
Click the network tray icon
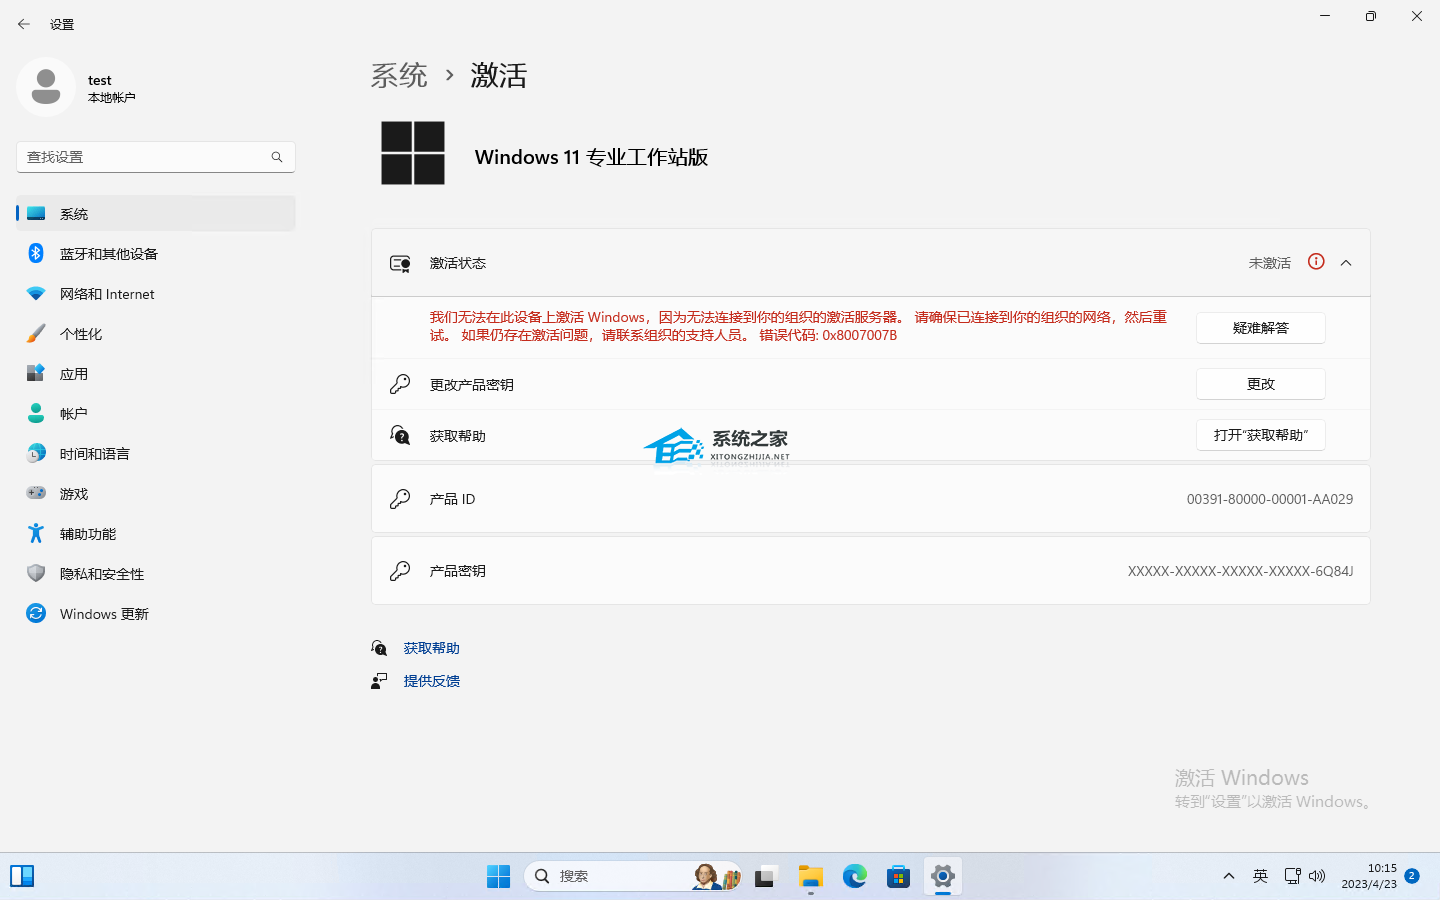(1292, 876)
